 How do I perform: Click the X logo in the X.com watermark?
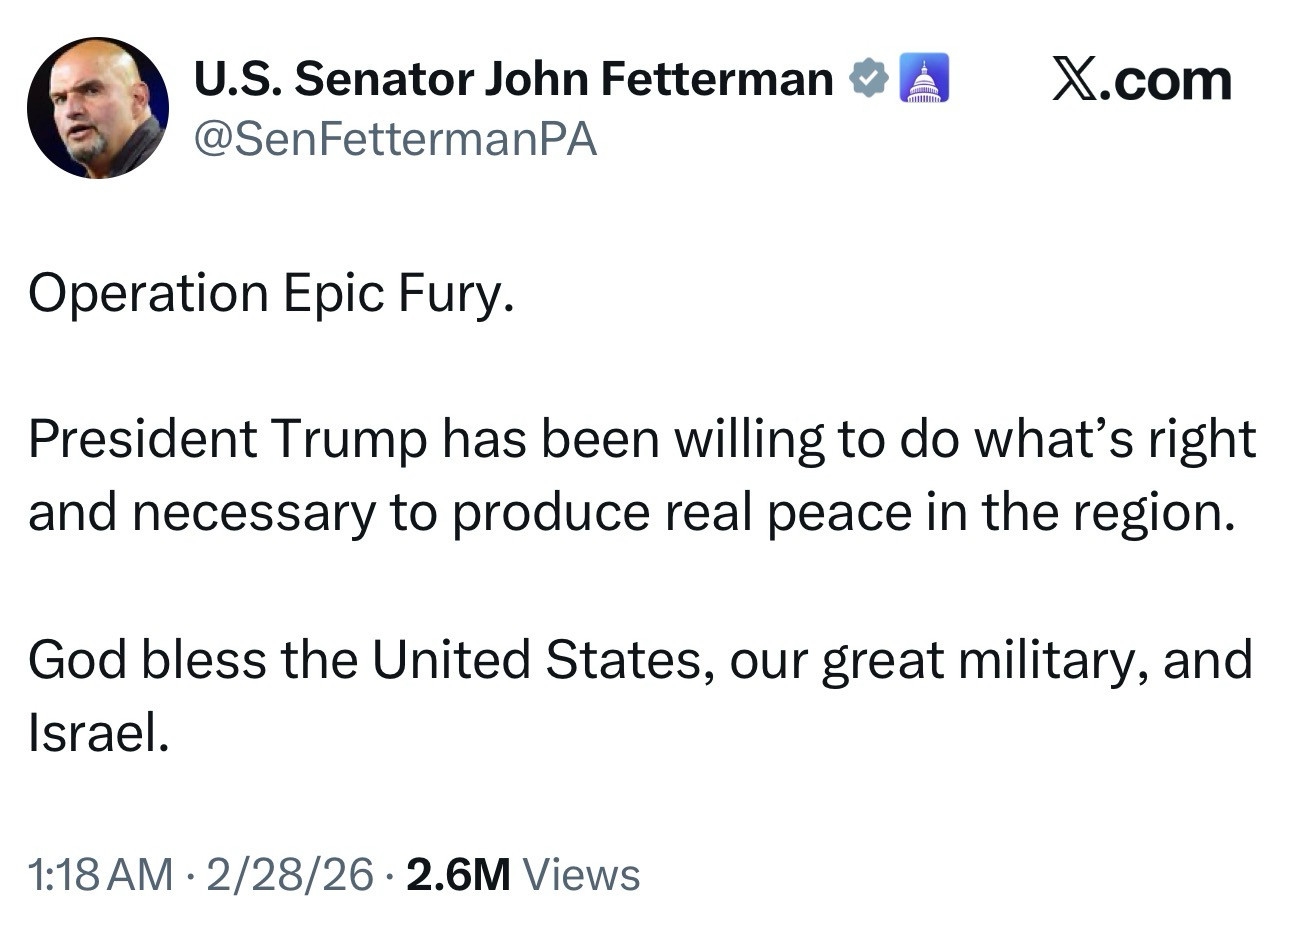click(x=1075, y=80)
